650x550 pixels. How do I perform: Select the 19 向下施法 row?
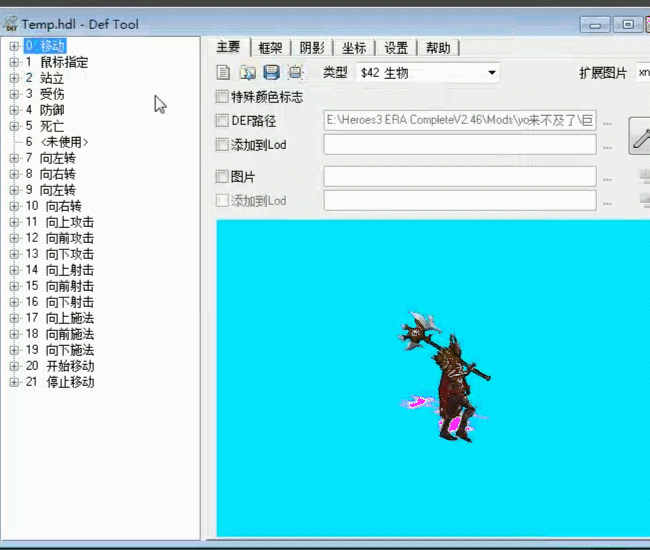pos(60,350)
